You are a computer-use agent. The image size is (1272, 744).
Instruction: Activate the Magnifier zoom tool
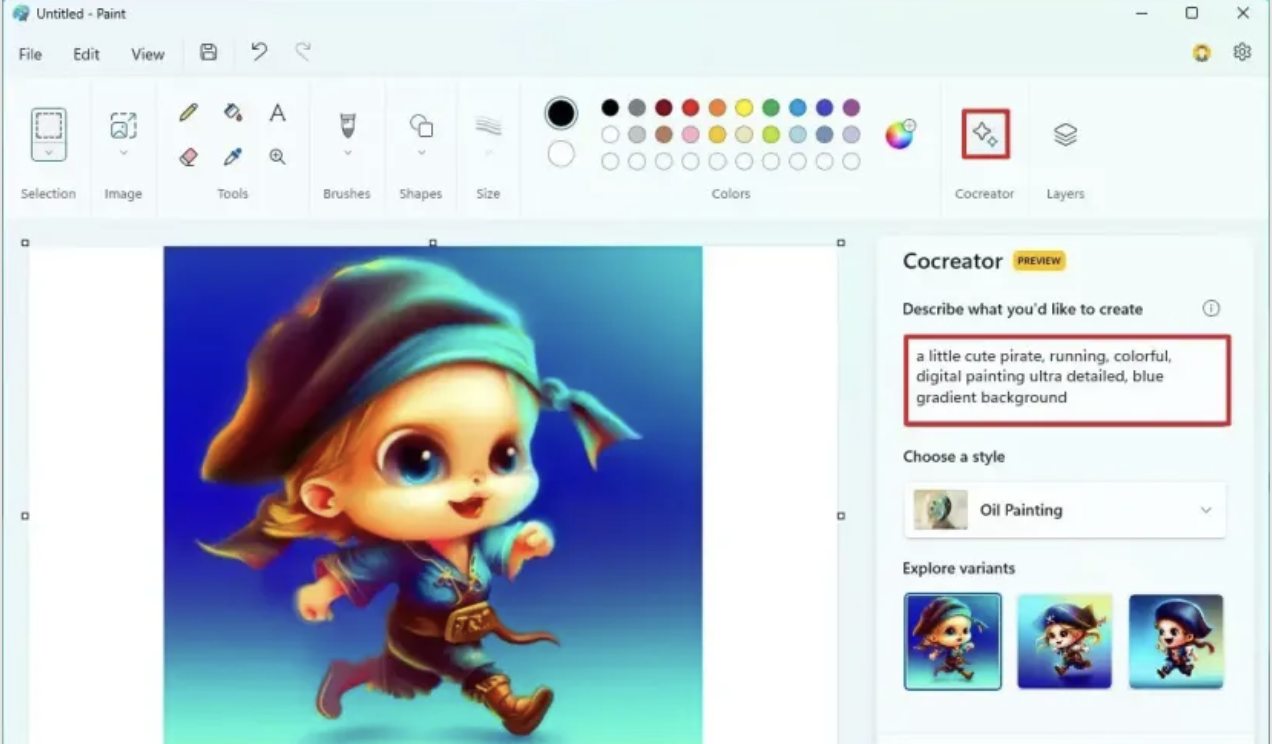pos(277,157)
